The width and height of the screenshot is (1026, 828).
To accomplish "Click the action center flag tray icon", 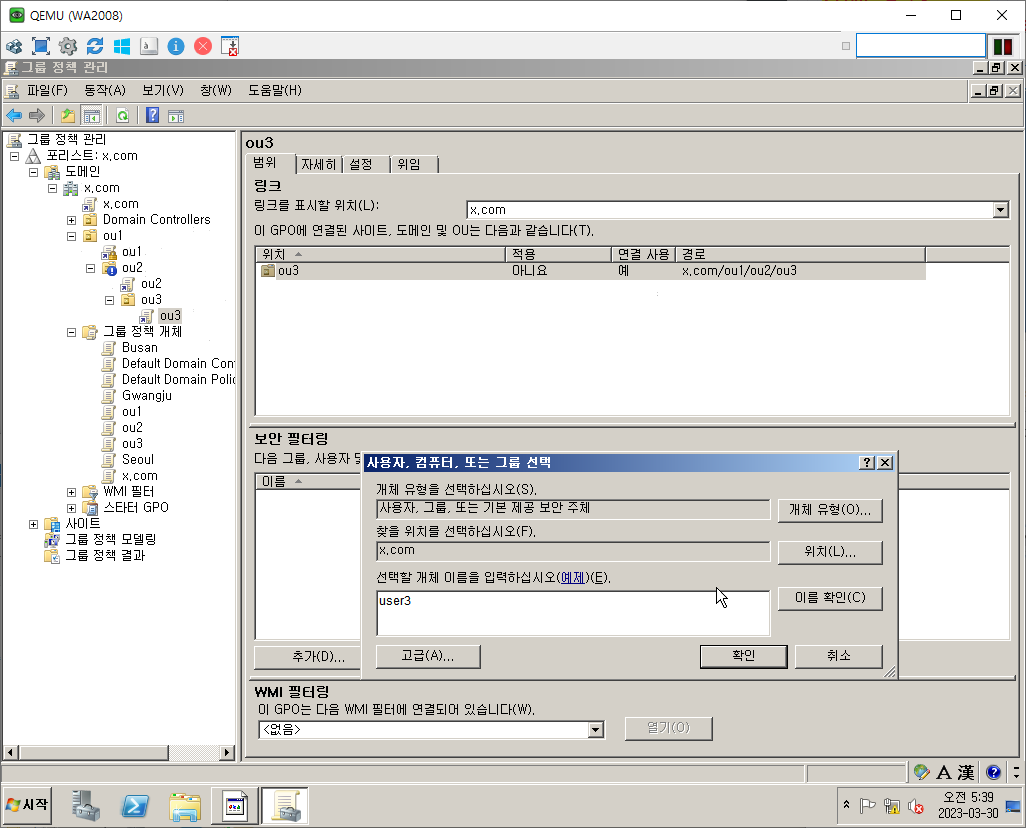I will pos(868,806).
